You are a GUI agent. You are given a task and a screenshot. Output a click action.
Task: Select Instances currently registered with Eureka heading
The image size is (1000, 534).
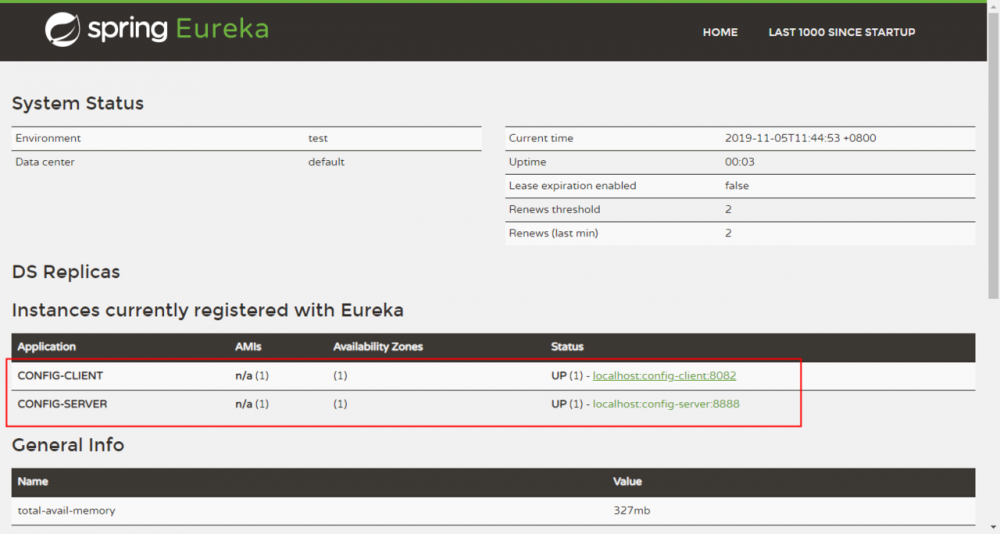[x=207, y=310]
